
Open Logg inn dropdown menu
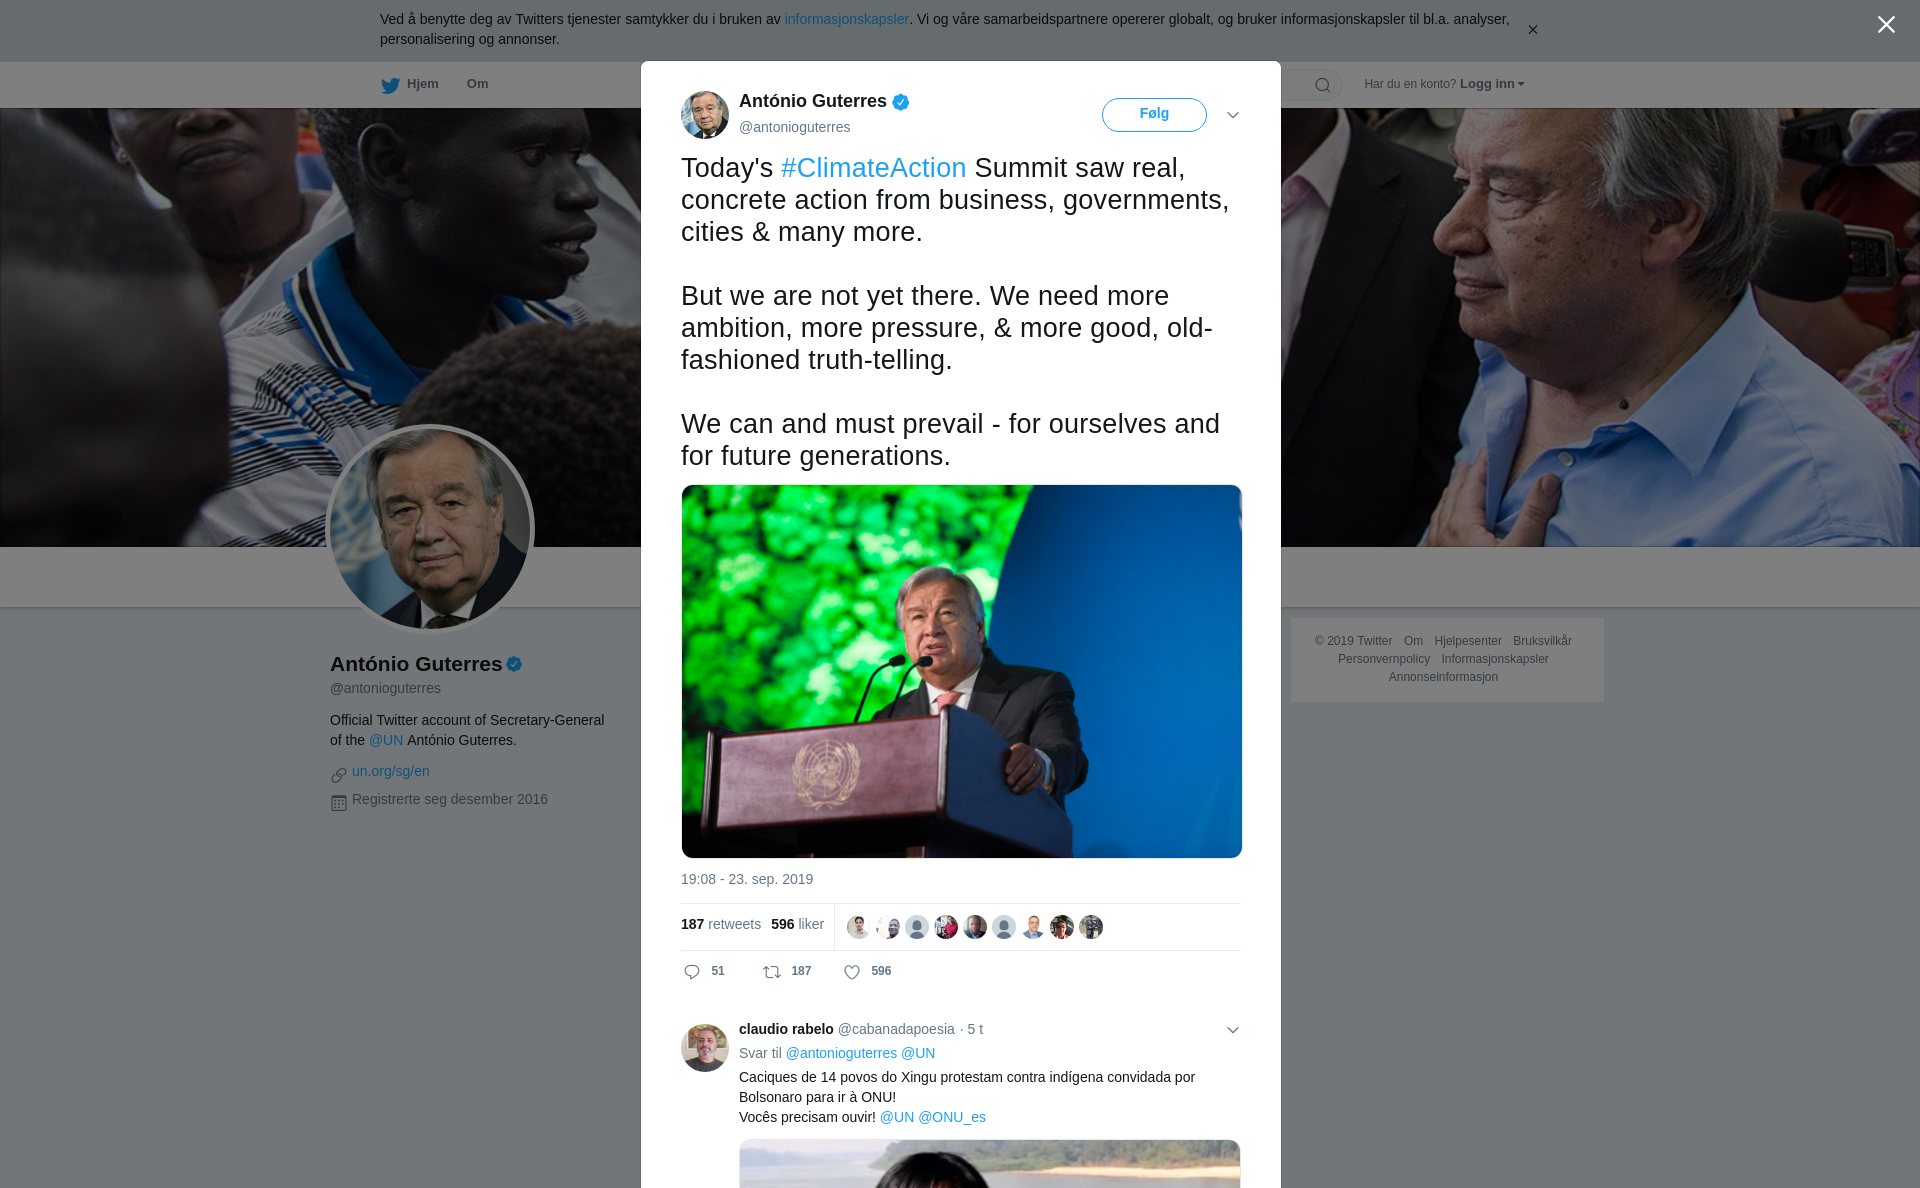pos(1492,84)
